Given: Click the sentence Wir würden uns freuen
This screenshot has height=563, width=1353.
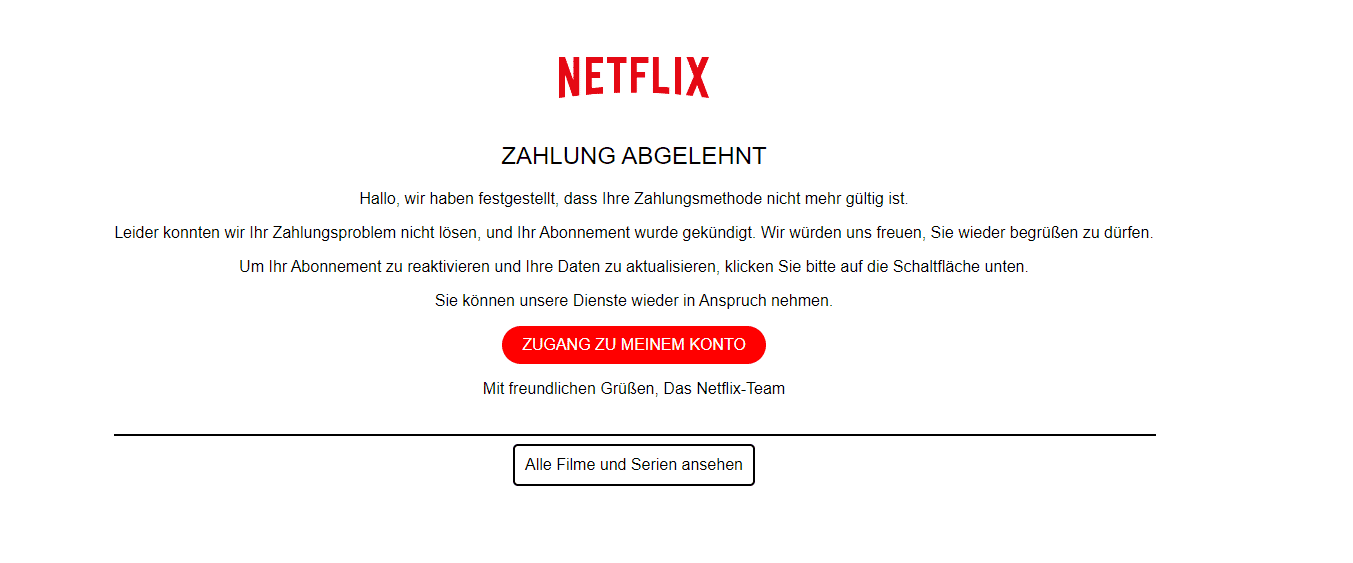Looking at the screenshot, I should 957,233.
